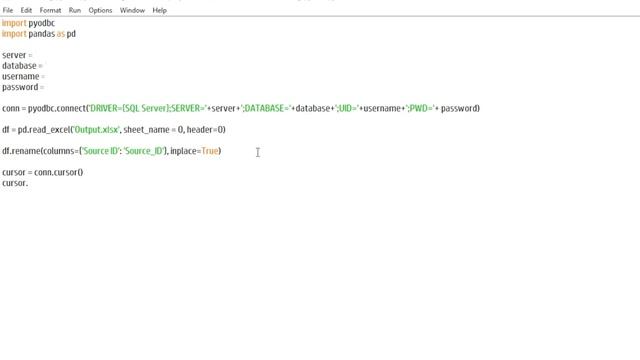Click 'header=0' argument
640x360 pixels.
pyautogui.click(x=205, y=130)
